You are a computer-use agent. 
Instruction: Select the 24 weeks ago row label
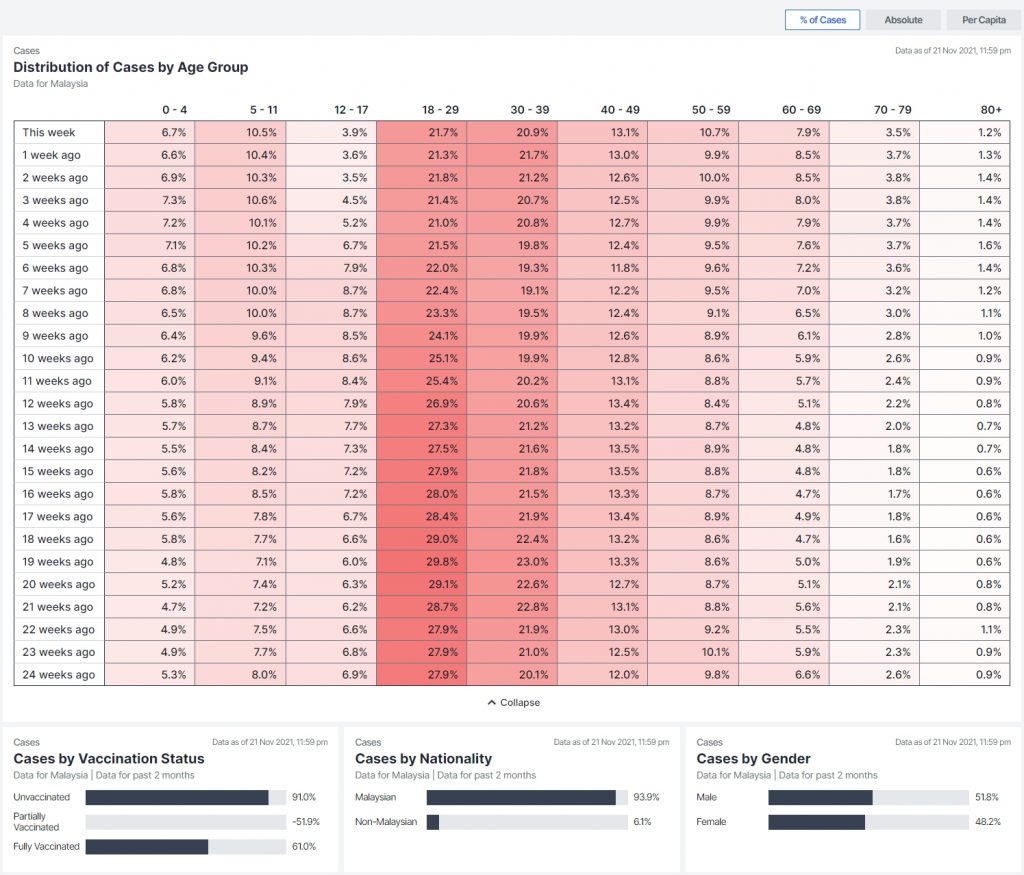click(58, 675)
